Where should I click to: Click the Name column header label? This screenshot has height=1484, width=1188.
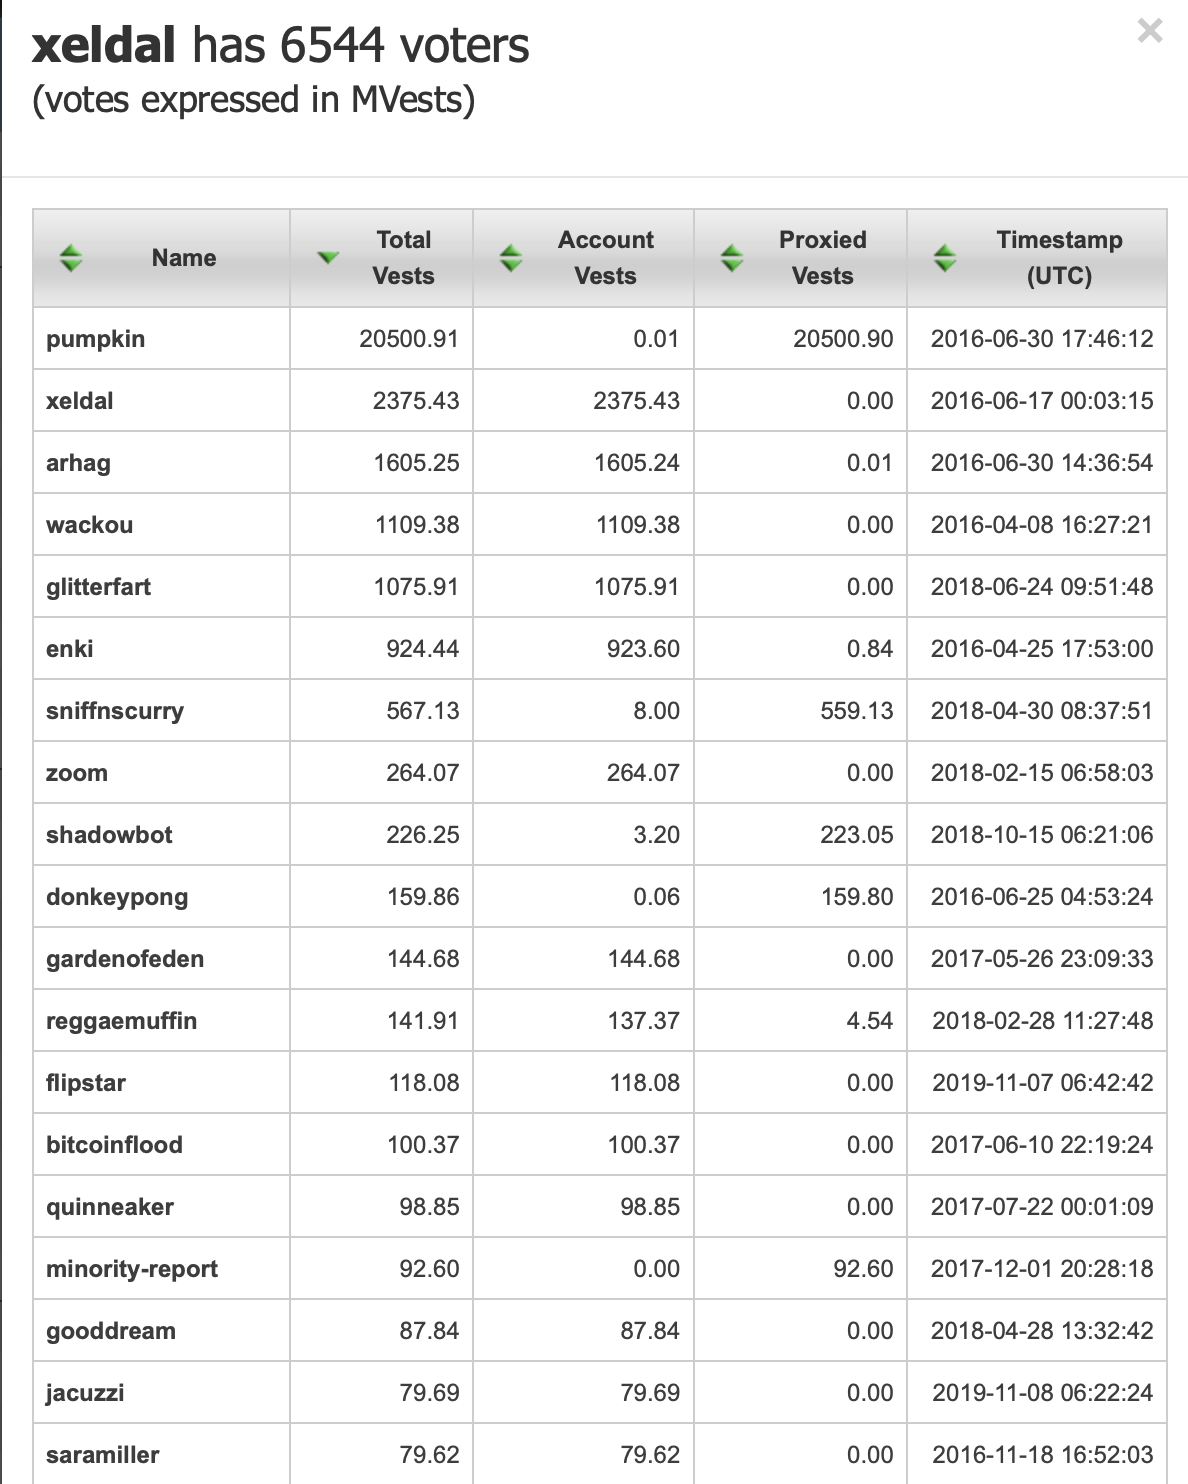184,258
